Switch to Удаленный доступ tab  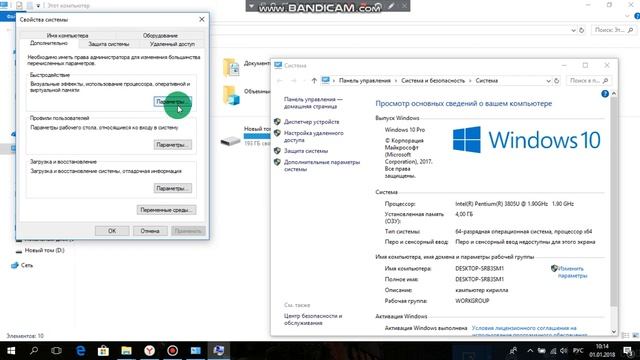click(172, 44)
